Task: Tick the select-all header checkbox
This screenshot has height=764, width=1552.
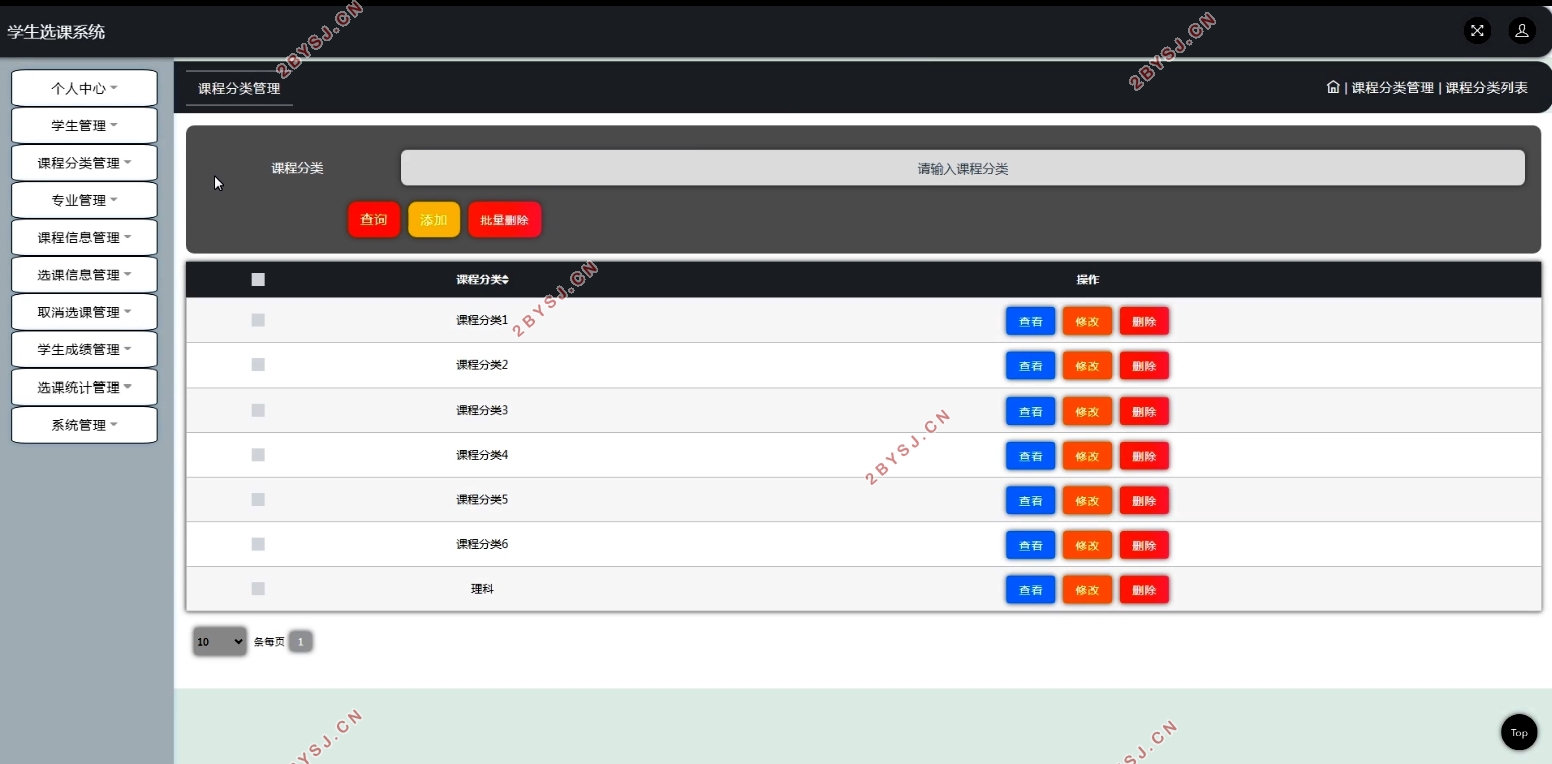Action: click(258, 280)
